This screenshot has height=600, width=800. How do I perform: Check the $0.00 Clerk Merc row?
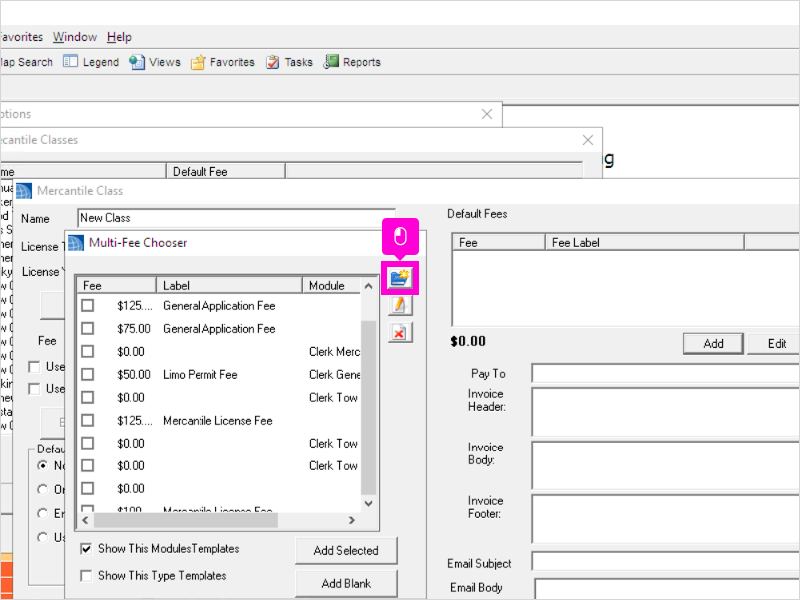tap(88, 352)
